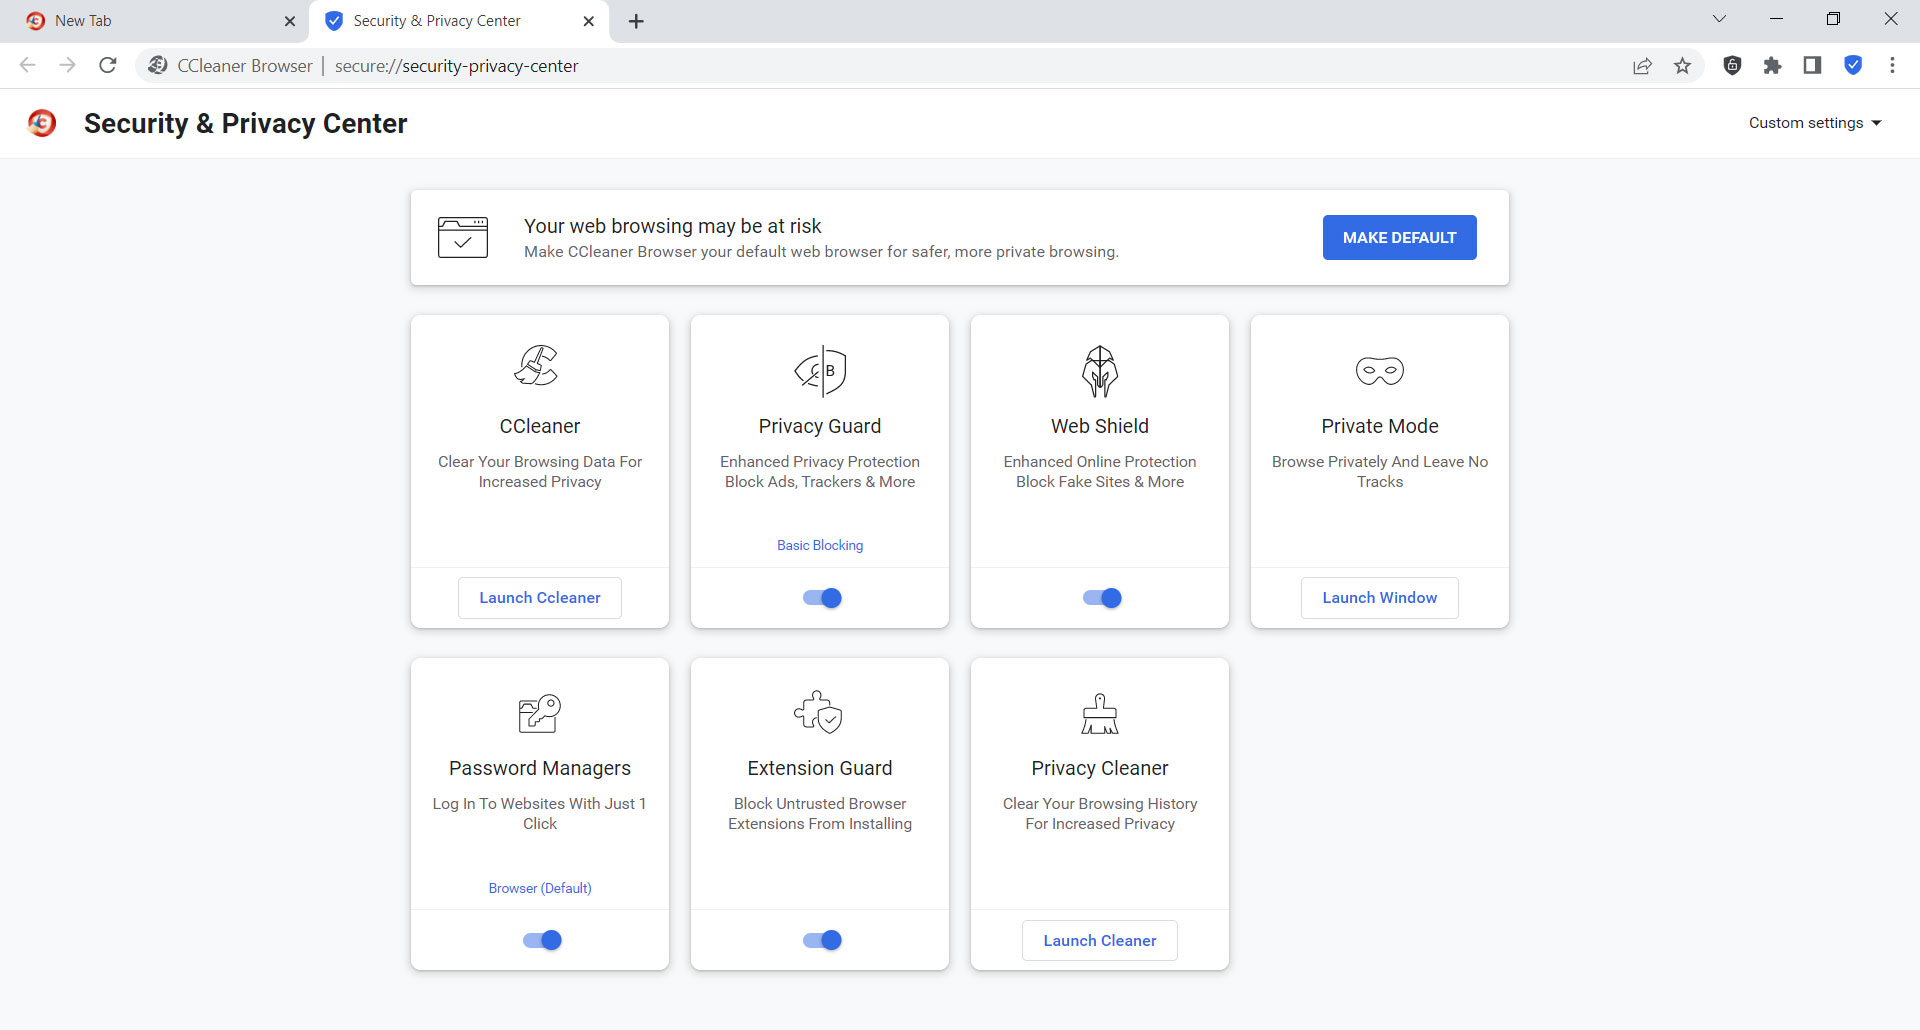Screen dimensions: 1920x1030
Task: Click Launch Cleaner button
Action: pos(1100,941)
